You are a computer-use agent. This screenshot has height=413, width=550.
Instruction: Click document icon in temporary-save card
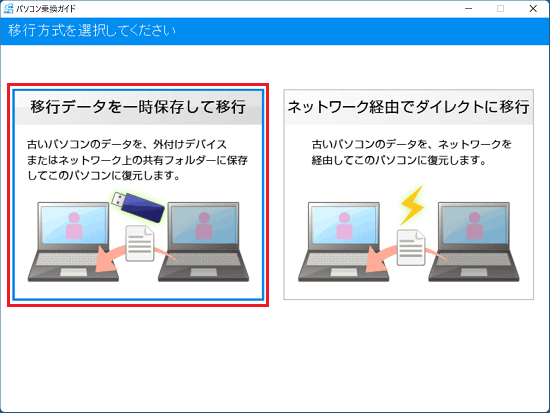coord(140,243)
